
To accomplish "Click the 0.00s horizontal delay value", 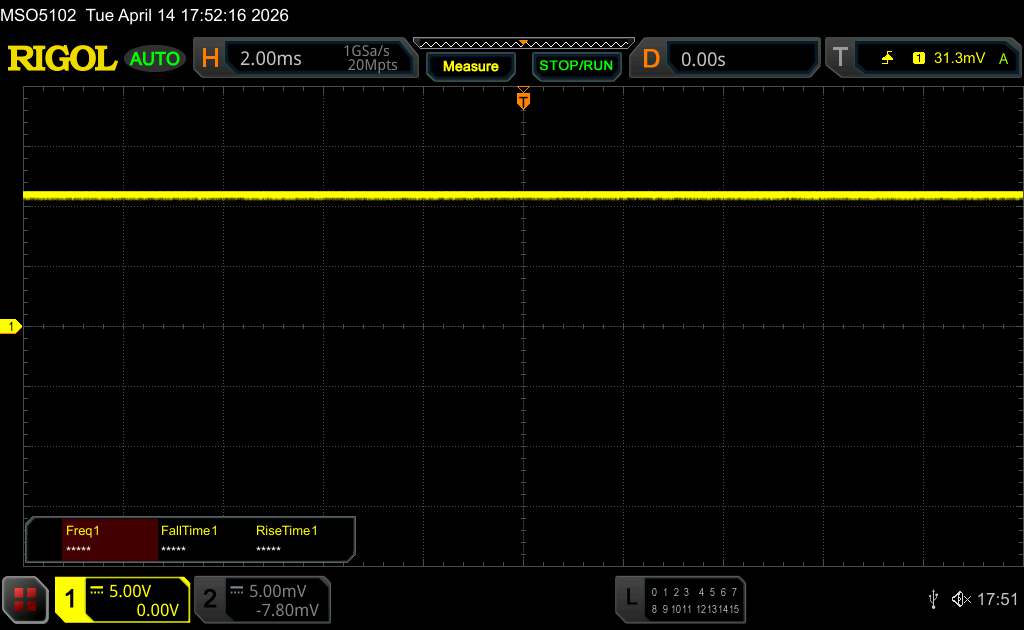I will 703,59.
